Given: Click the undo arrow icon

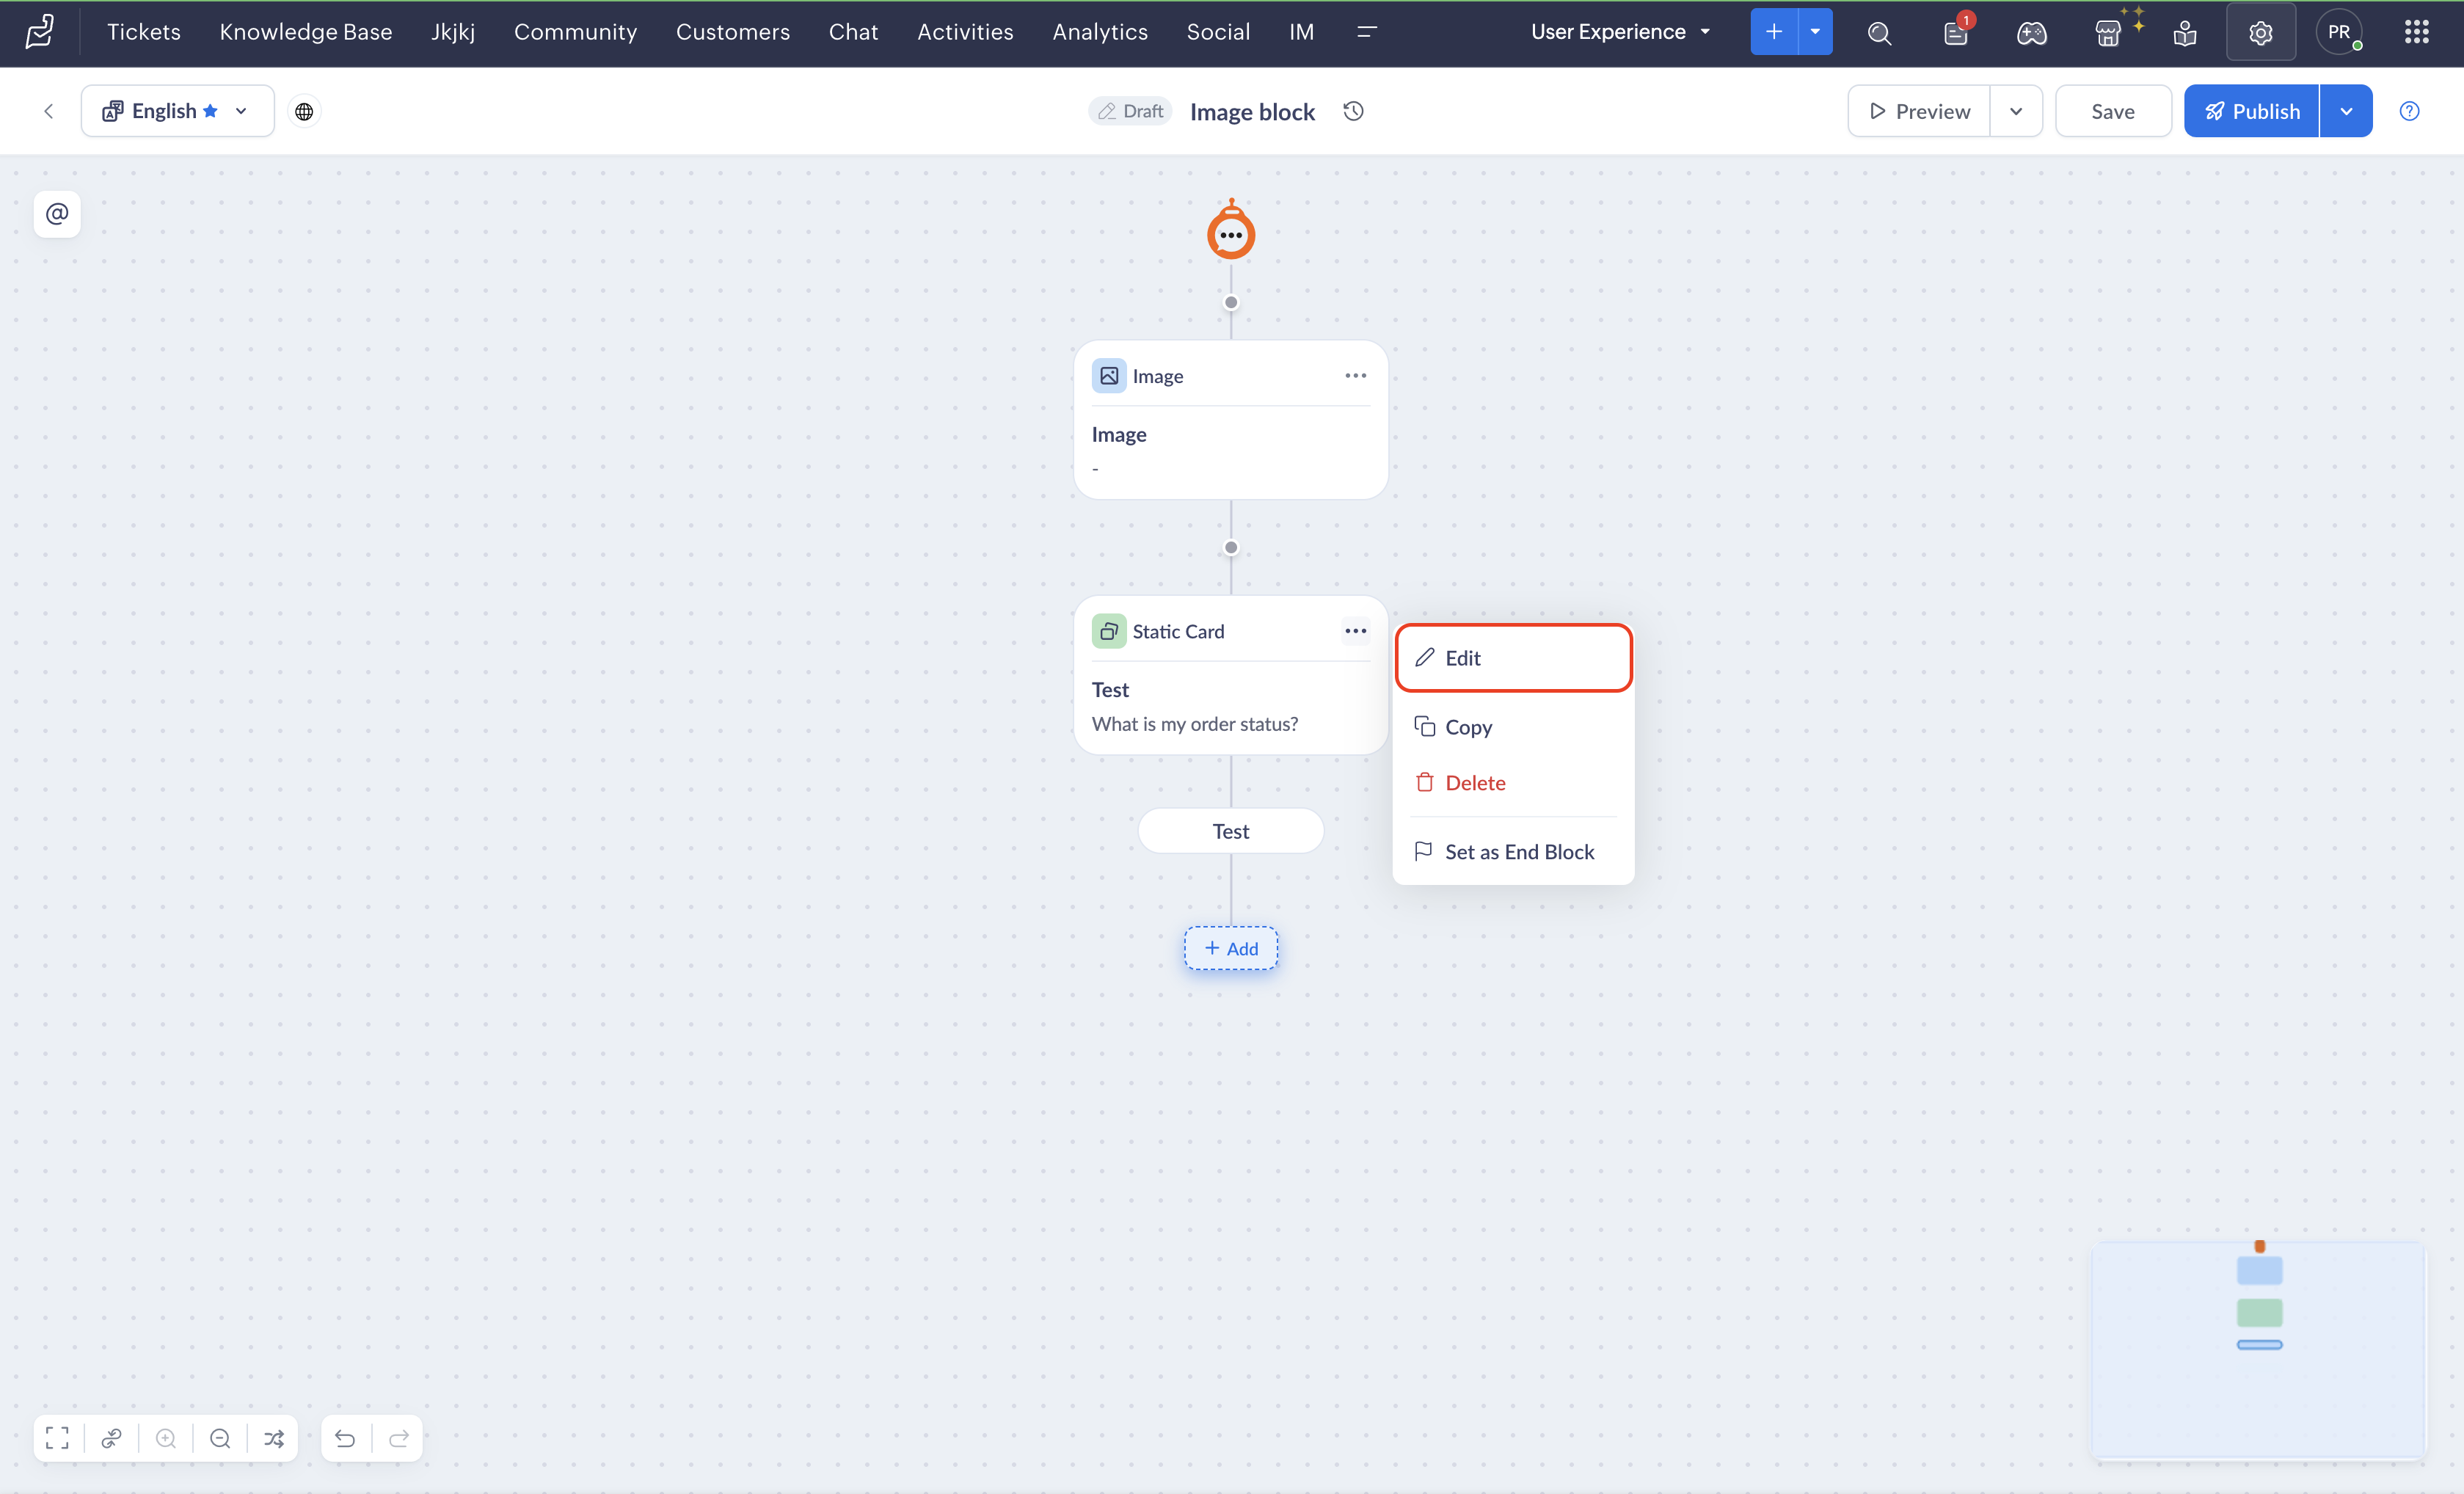Looking at the screenshot, I should pos(345,1438).
